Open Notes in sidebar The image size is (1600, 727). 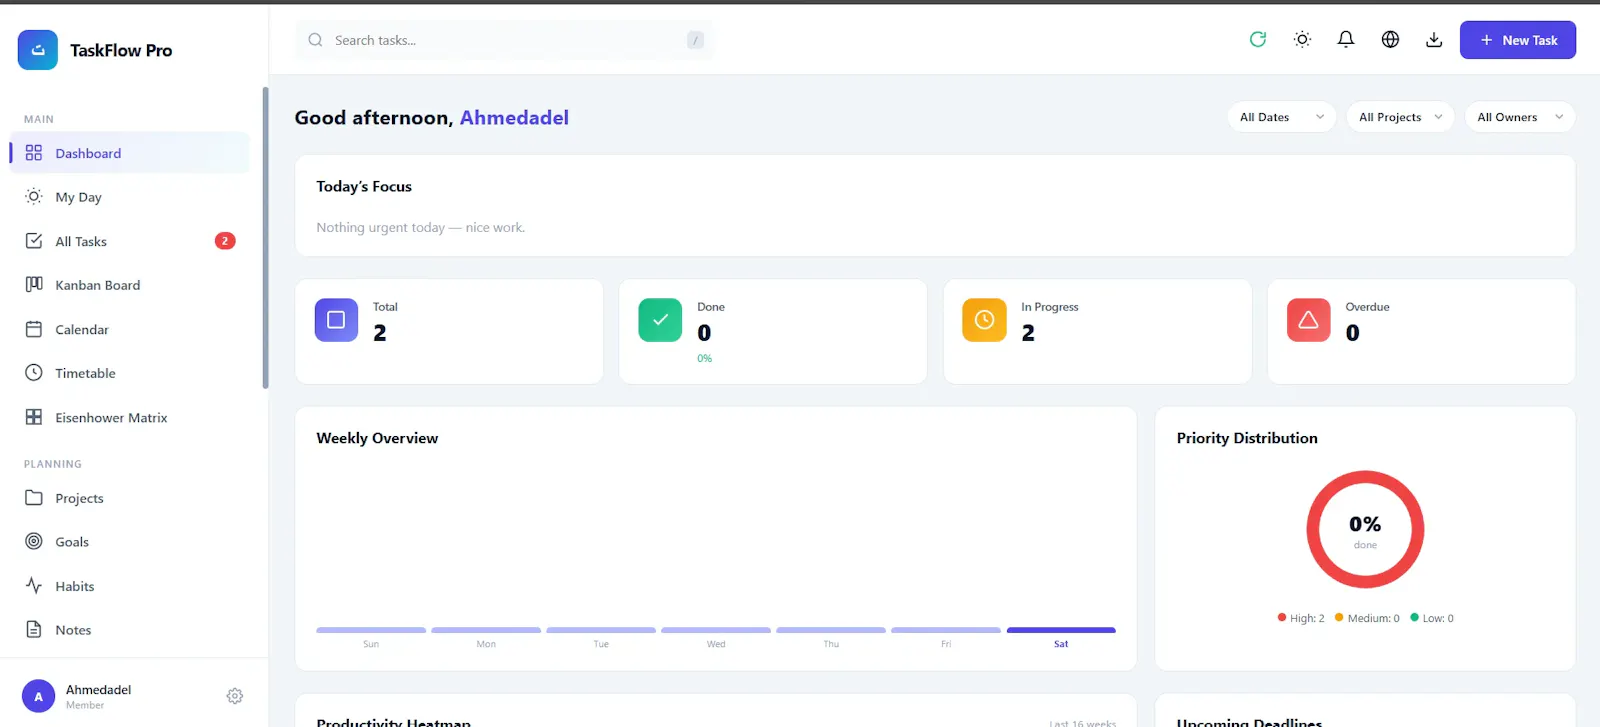pos(130,630)
